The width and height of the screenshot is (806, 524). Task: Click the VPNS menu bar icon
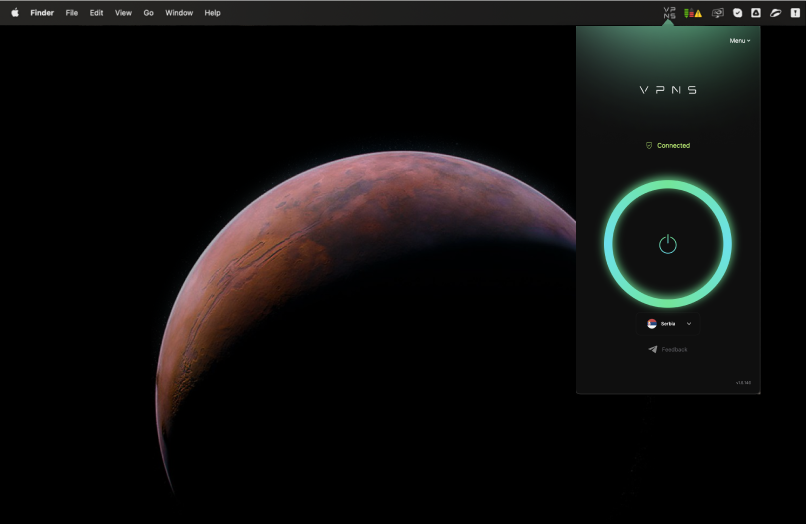coord(669,13)
